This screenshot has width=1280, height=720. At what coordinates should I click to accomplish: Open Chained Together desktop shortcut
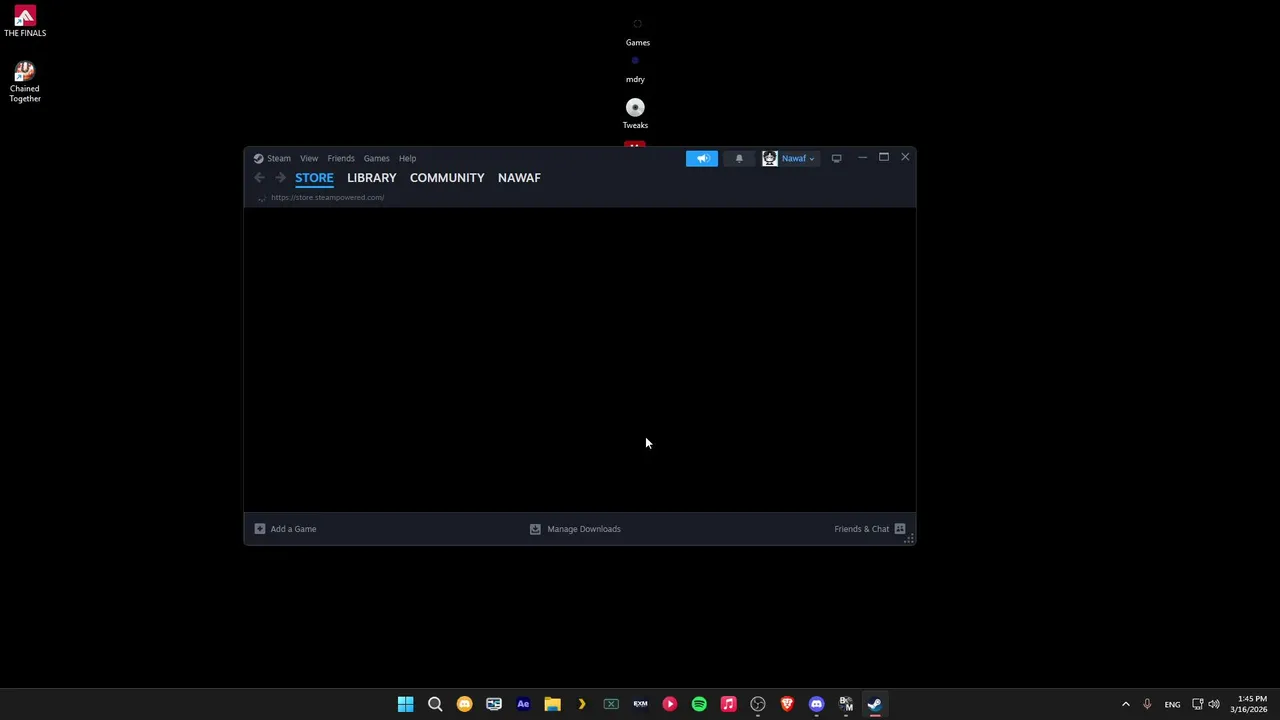tap(25, 81)
